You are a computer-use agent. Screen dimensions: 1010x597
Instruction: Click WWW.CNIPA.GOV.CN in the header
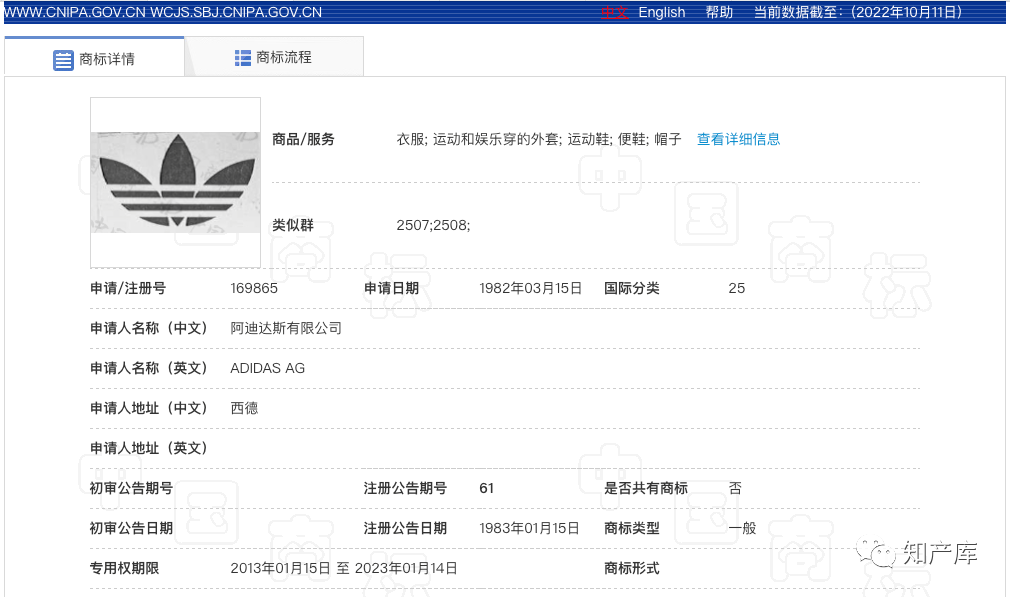(x=74, y=12)
